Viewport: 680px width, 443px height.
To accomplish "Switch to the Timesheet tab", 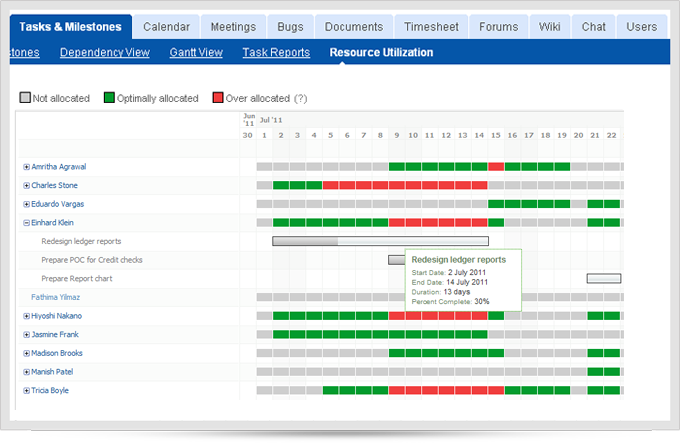I will (430, 27).
